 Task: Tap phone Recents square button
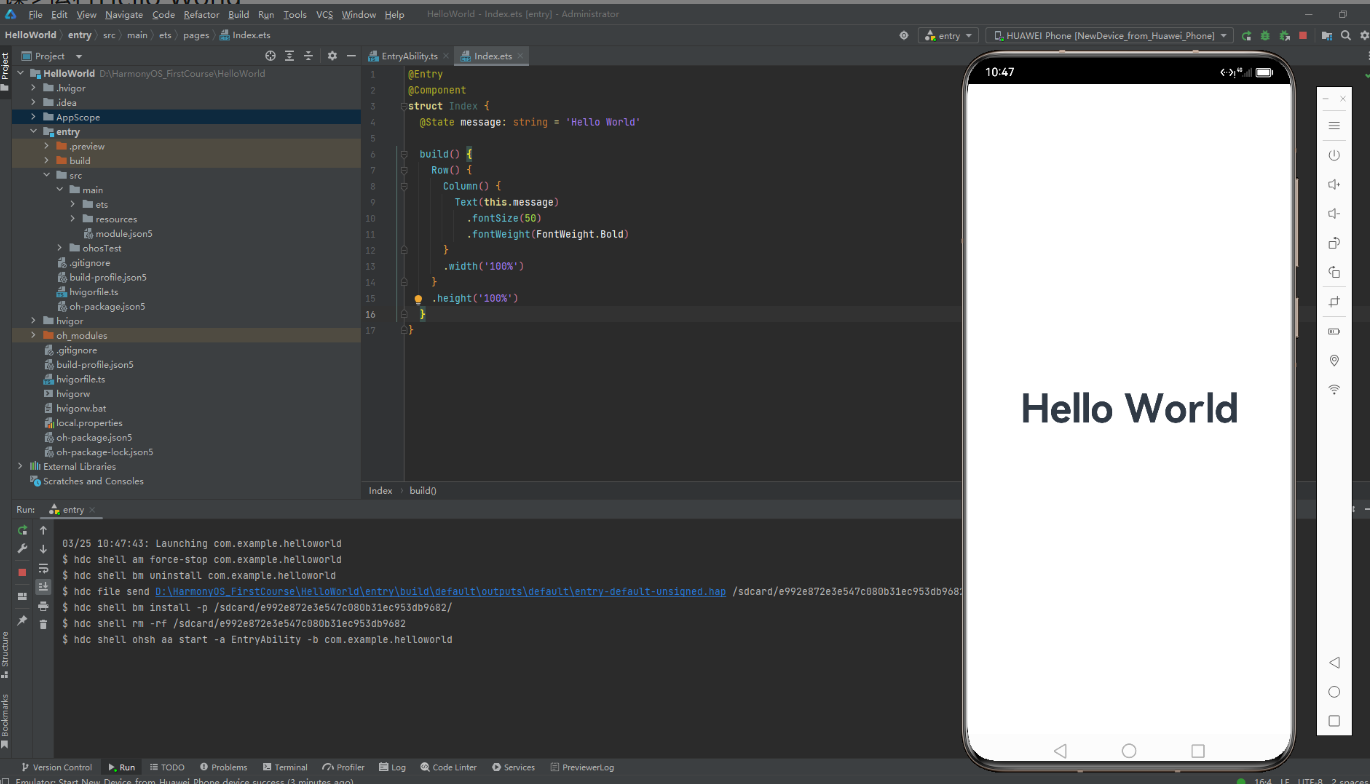(x=1198, y=750)
